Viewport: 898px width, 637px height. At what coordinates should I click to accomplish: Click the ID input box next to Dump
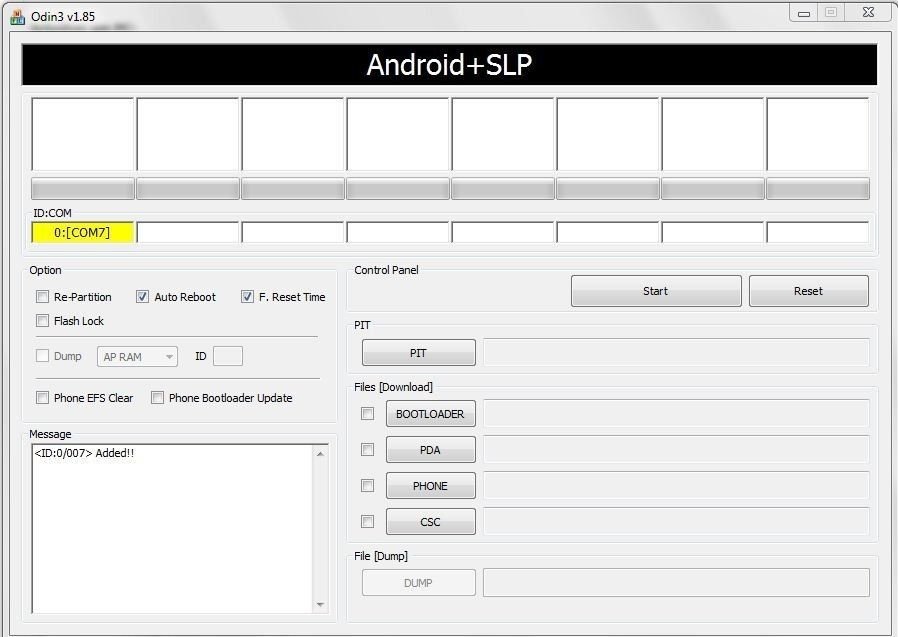(x=228, y=356)
